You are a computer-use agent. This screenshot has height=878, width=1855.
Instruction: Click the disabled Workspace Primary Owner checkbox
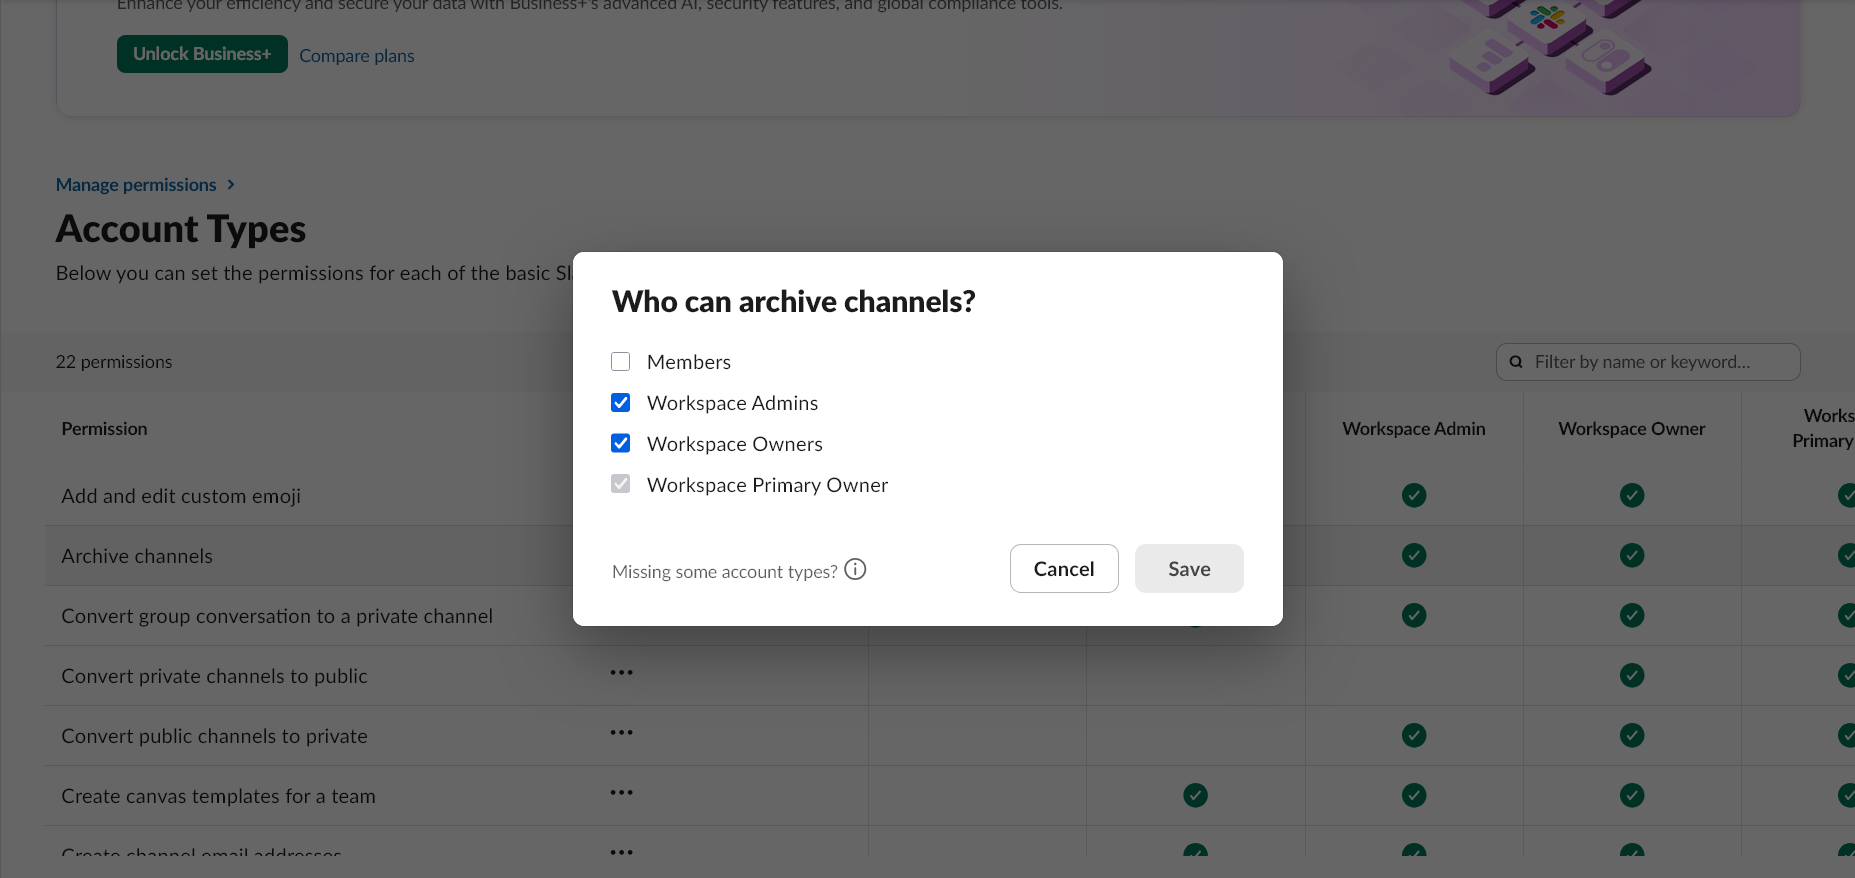point(621,485)
